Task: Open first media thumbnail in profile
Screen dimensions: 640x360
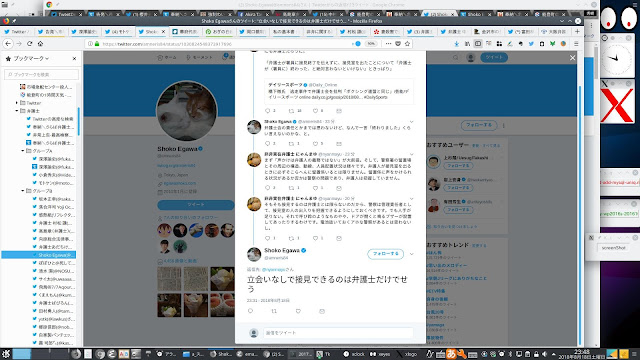Action: [x=169, y=279]
